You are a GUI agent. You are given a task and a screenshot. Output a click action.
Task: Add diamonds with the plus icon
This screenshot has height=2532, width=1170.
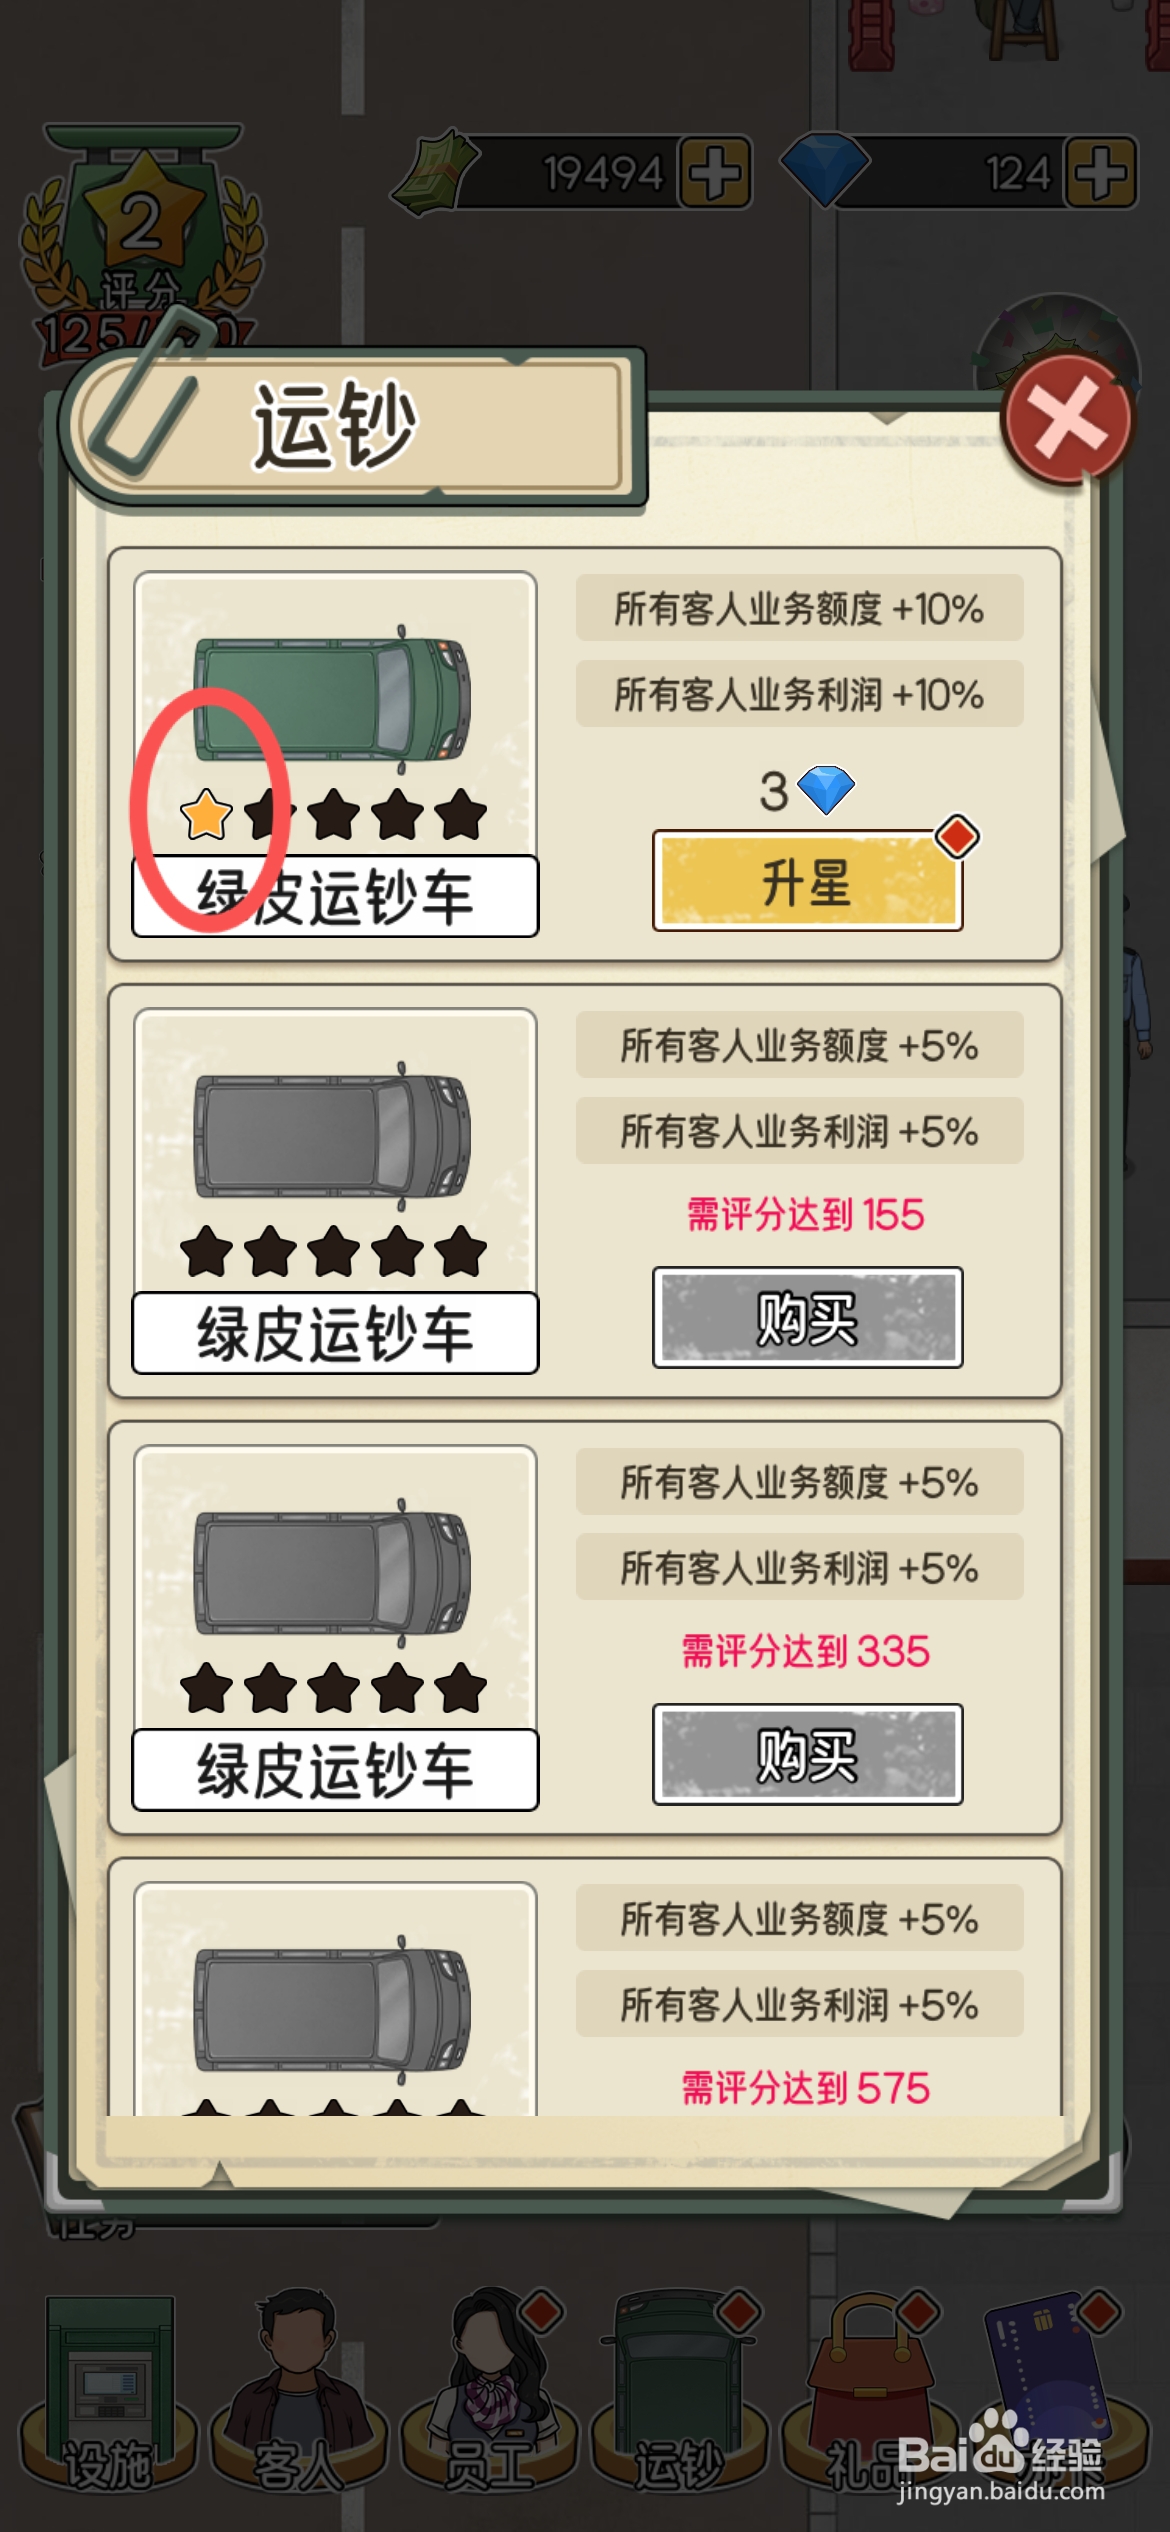pyautogui.click(x=1100, y=172)
